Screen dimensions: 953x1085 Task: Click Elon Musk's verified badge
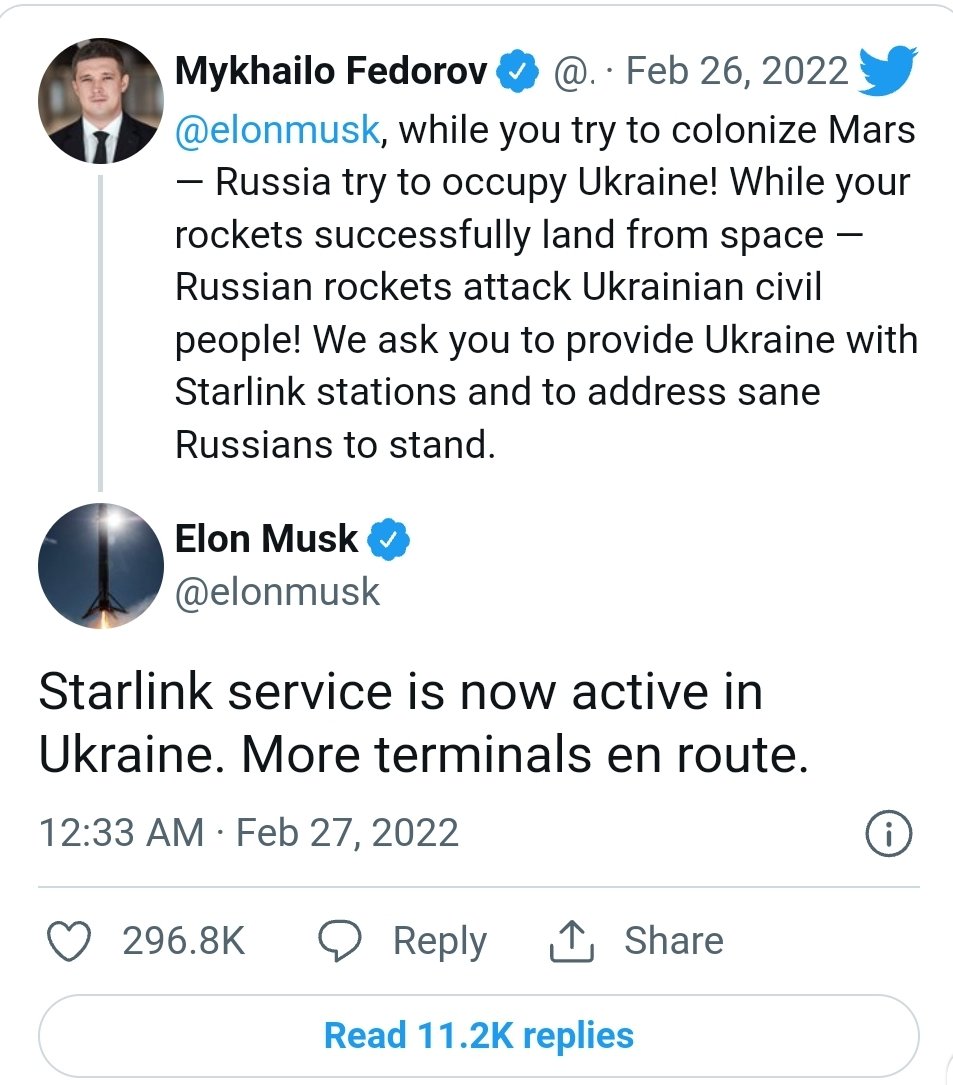pos(389,540)
